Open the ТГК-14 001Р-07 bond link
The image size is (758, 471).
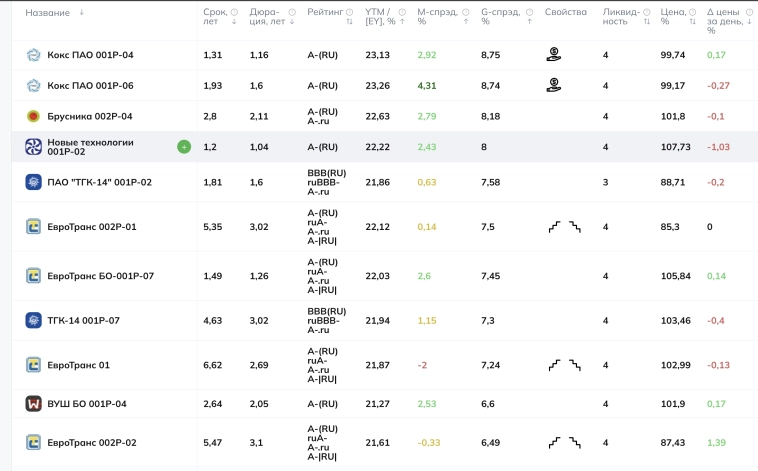point(83,320)
